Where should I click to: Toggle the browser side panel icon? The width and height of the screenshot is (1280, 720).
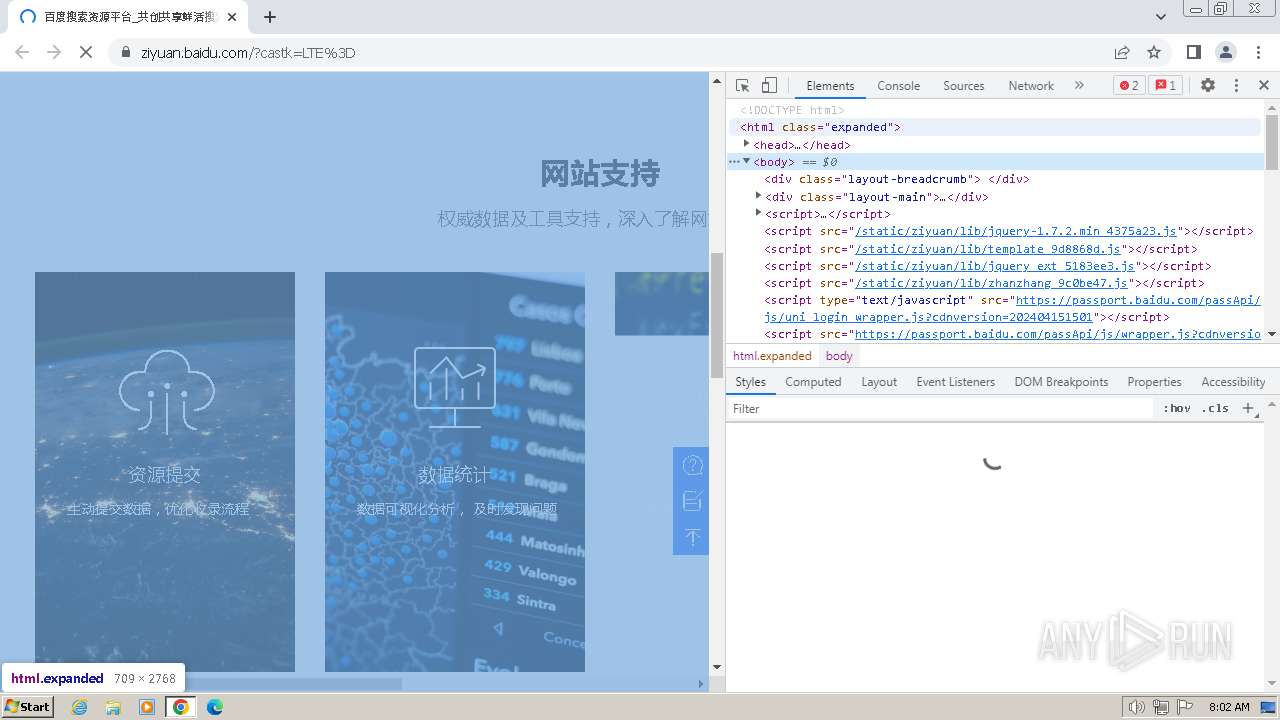coord(1193,52)
